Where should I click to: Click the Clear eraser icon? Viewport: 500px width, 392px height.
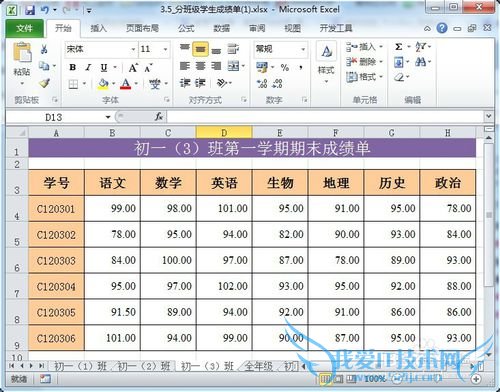(x=399, y=77)
